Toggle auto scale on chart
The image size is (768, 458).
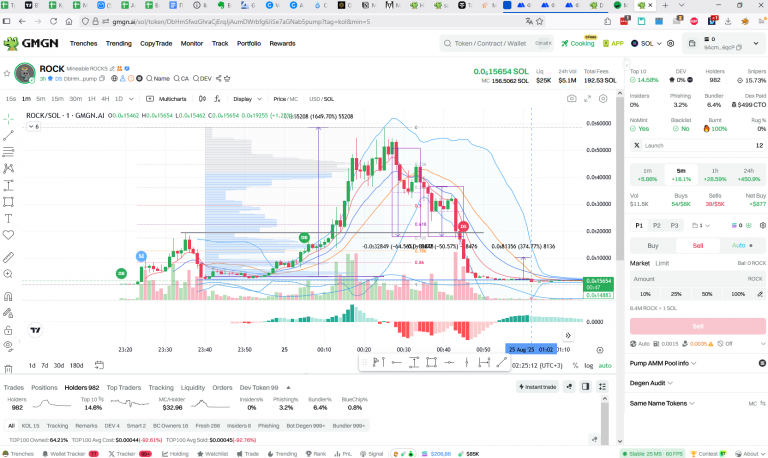(604, 365)
